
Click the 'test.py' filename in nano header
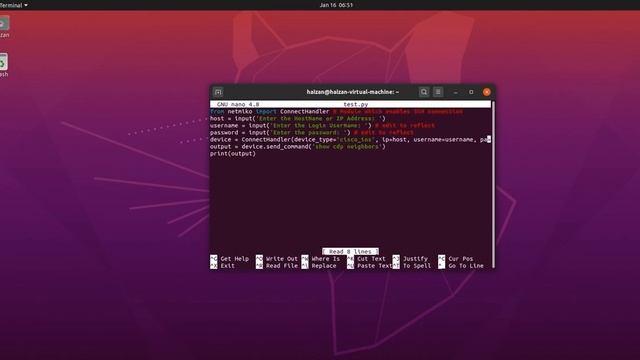[356, 104]
